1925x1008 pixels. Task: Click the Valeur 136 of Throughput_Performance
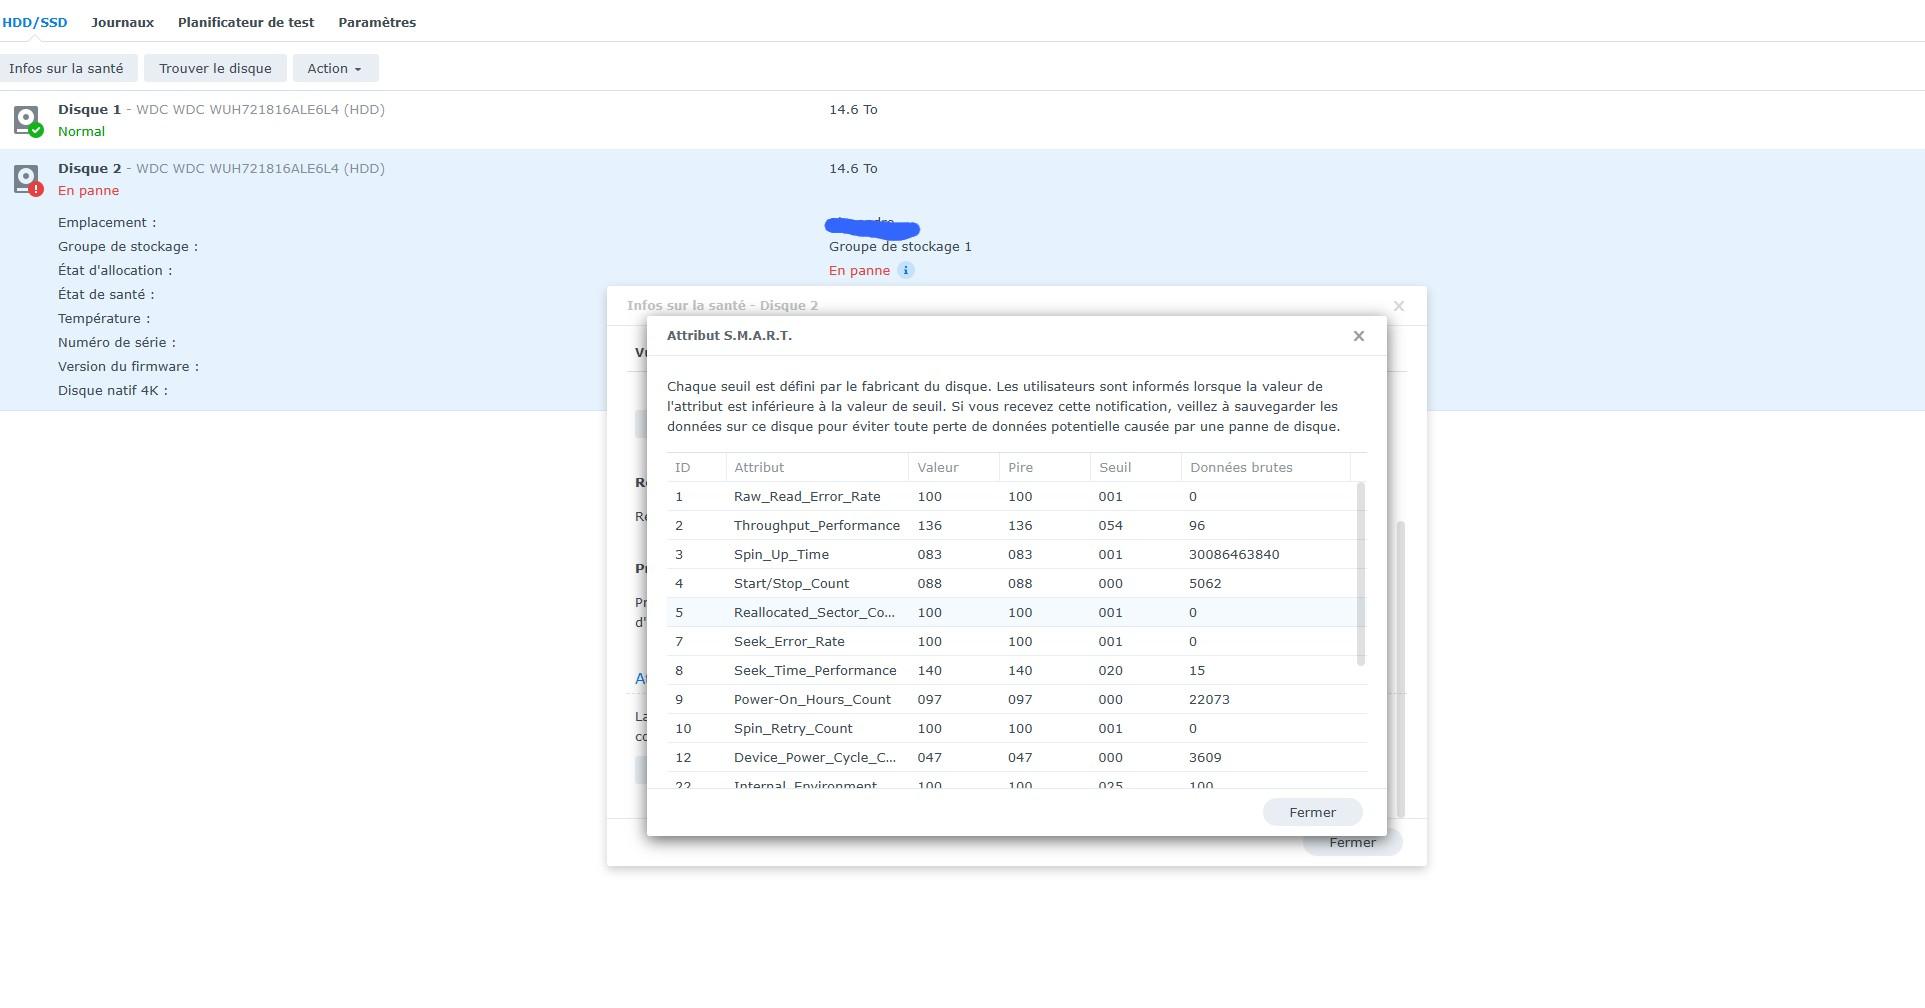coord(929,525)
